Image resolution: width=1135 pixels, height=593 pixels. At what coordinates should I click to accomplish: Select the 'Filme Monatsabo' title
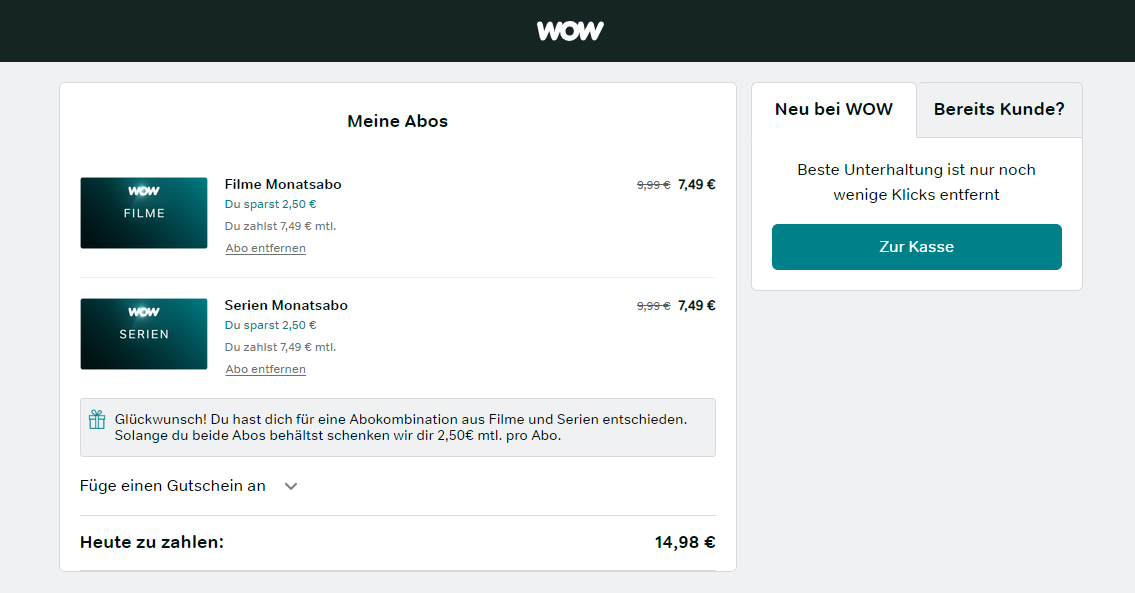tap(283, 185)
